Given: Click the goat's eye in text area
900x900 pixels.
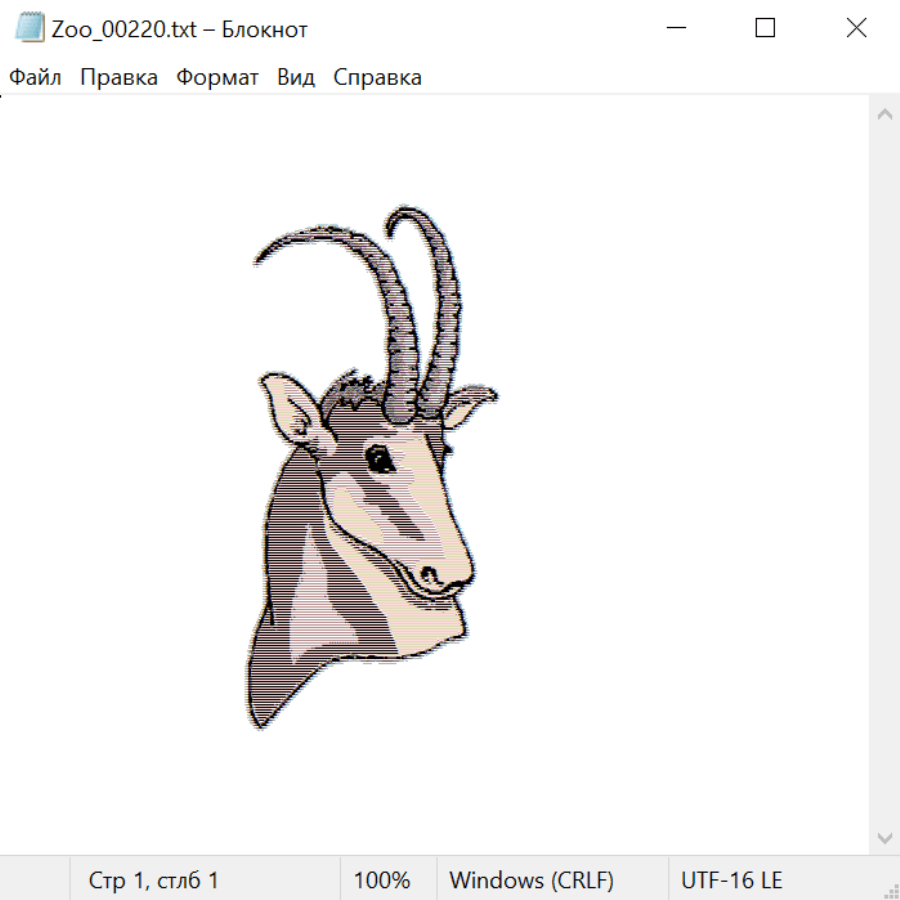Looking at the screenshot, I should [379, 458].
